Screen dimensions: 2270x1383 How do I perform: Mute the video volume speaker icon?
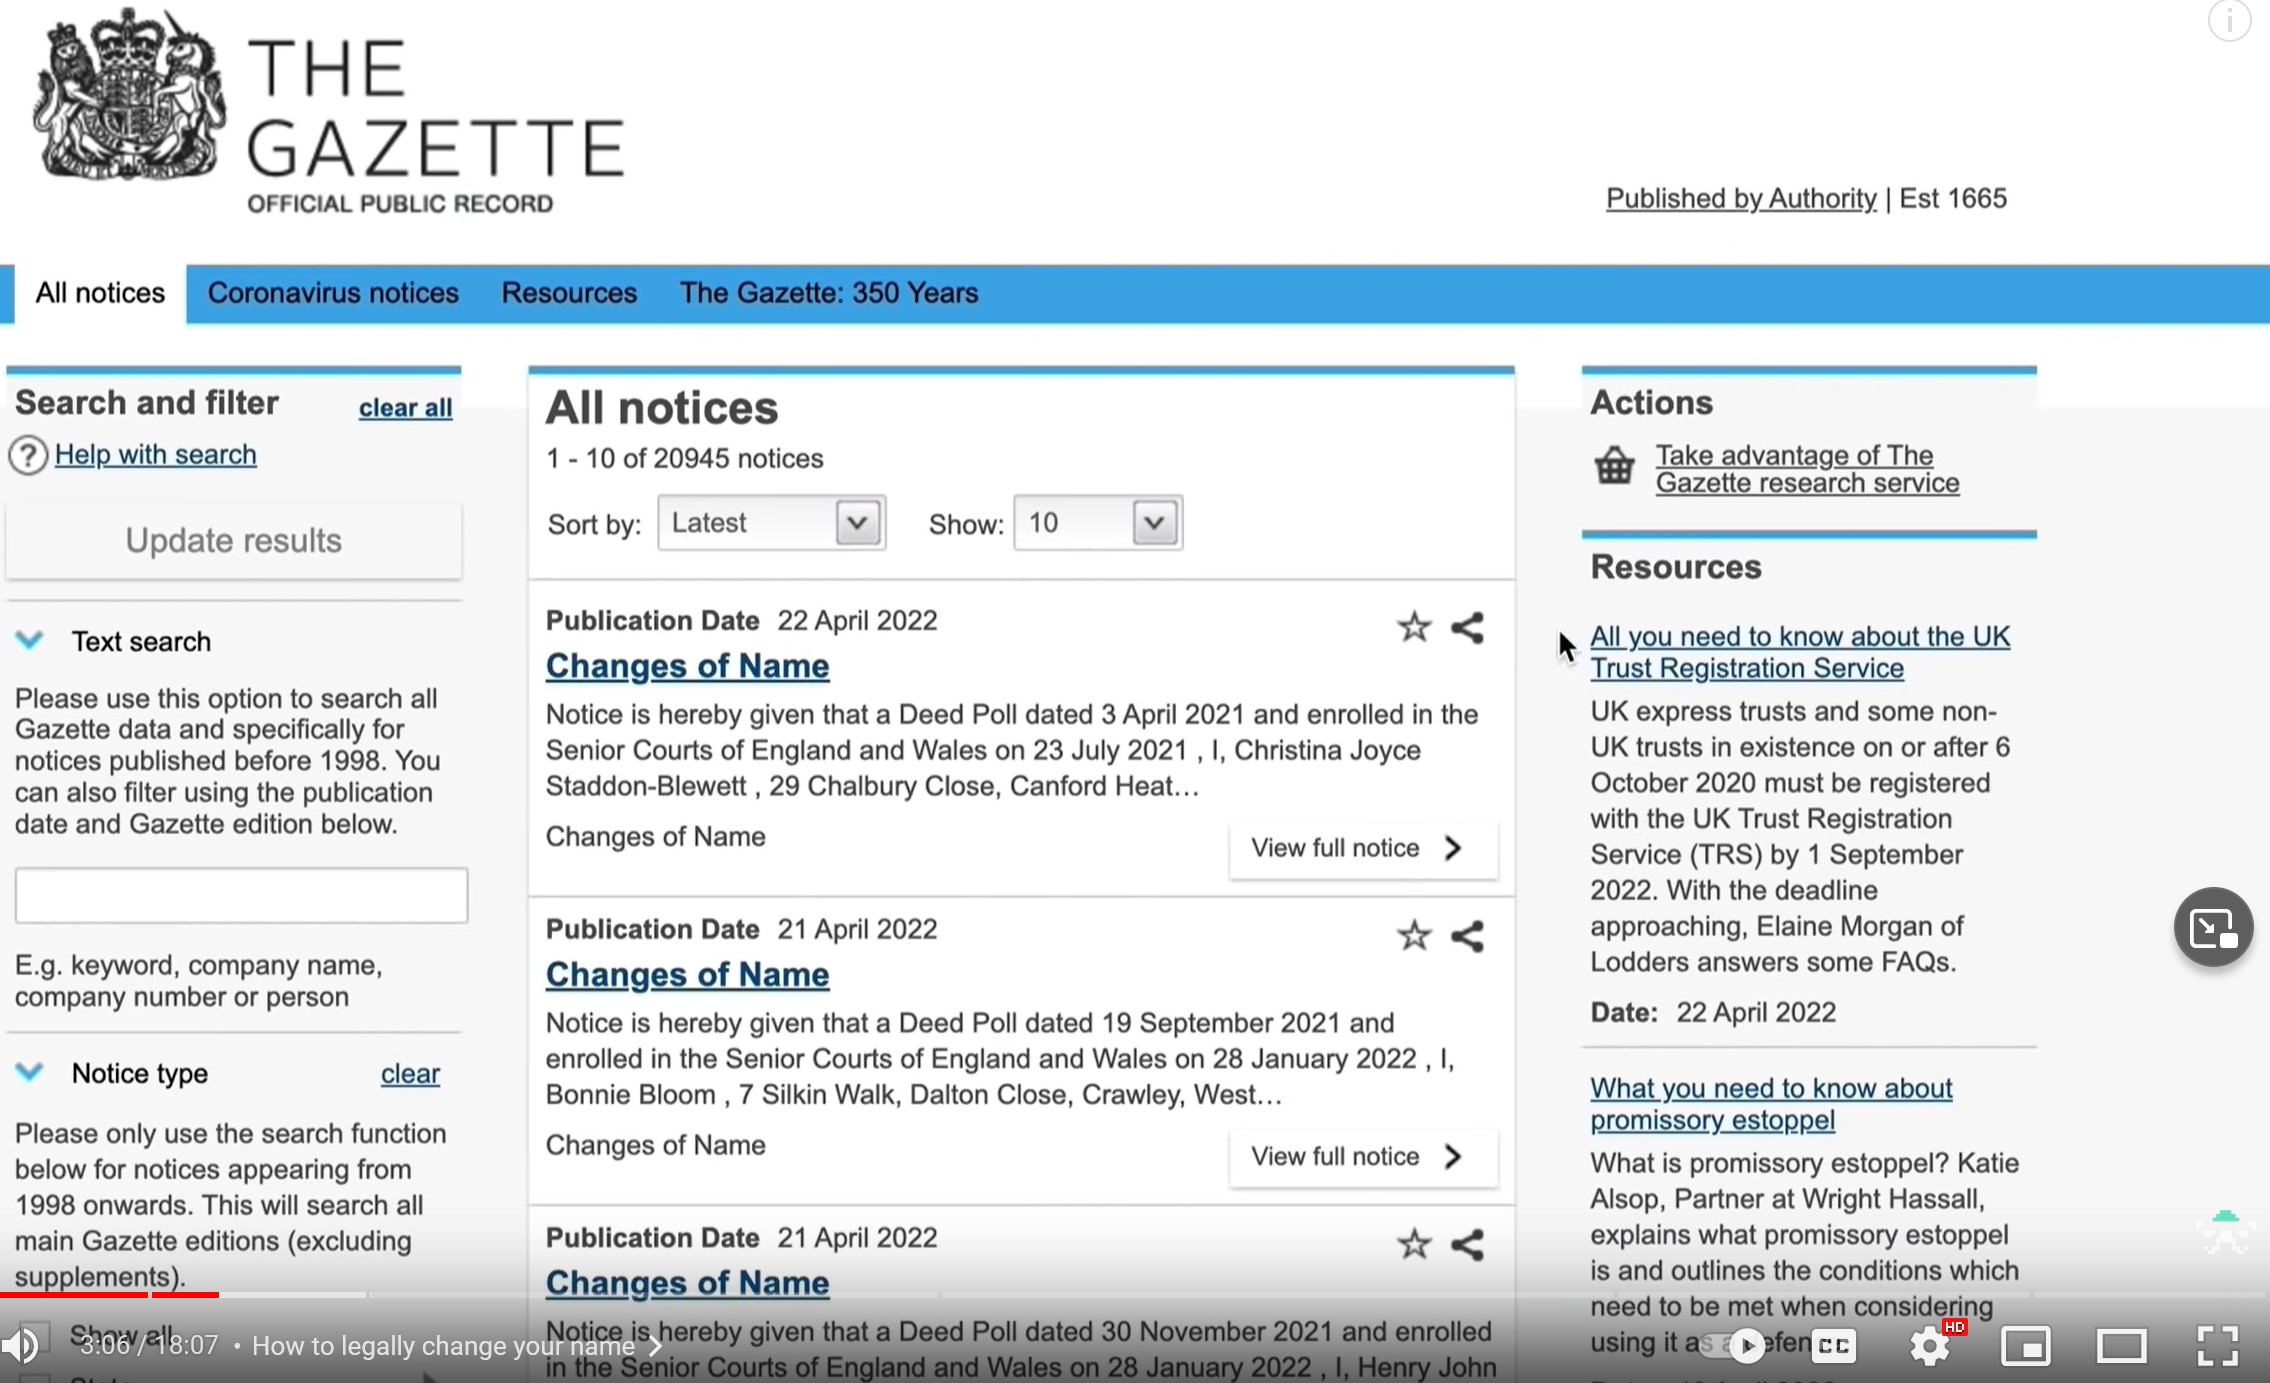[x=20, y=1346]
